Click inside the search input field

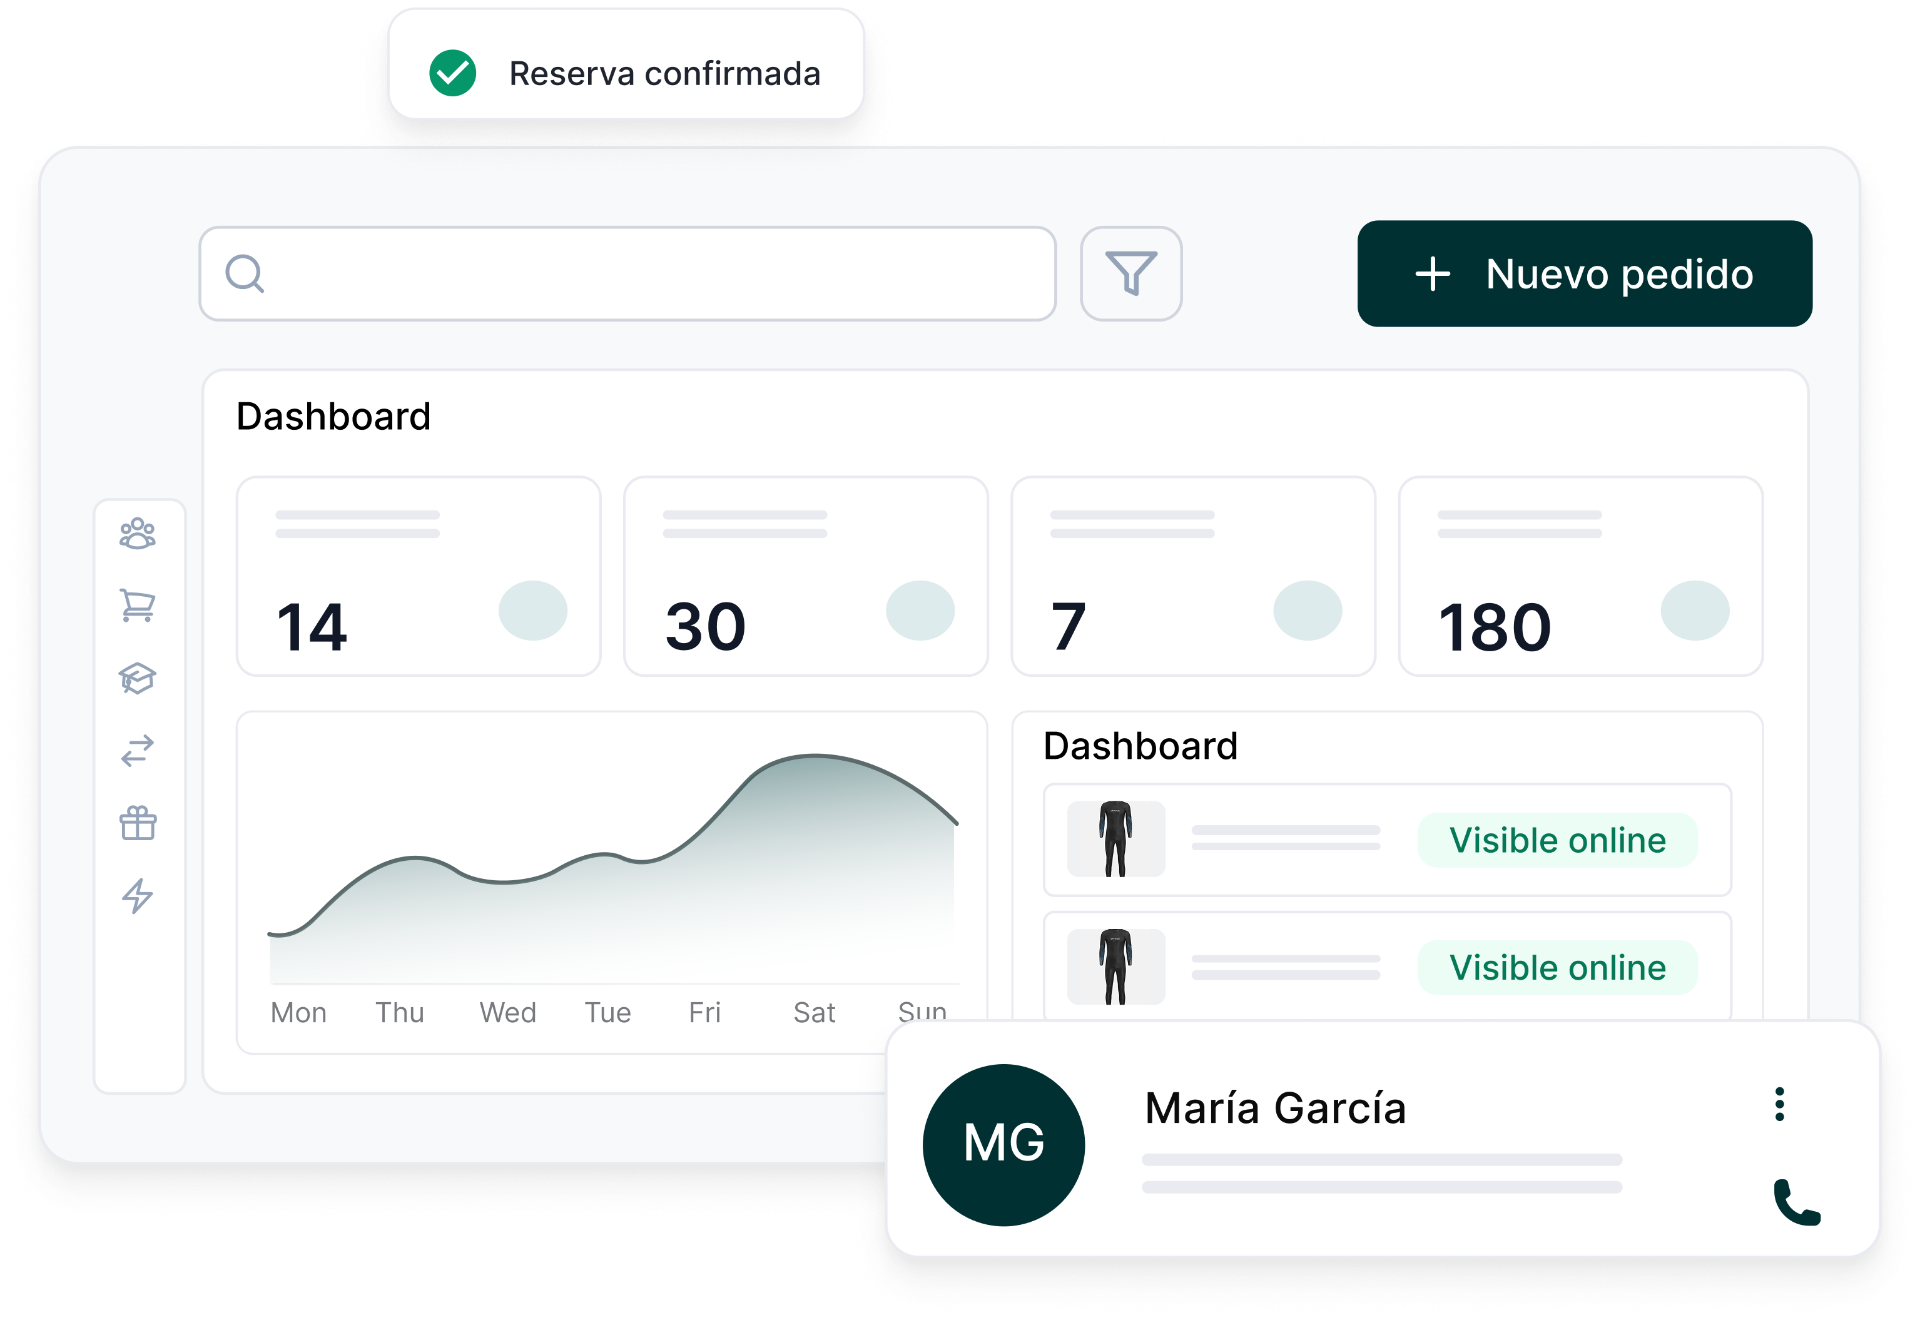(627, 273)
